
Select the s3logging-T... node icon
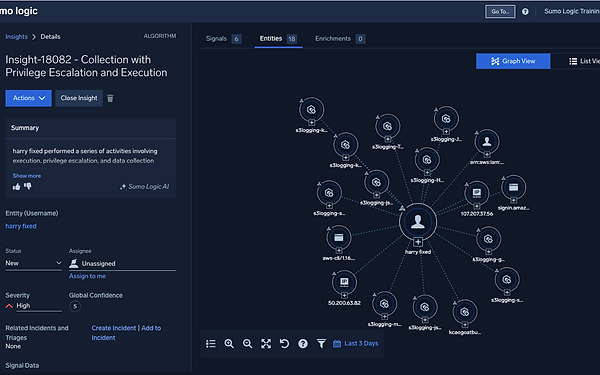point(388,126)
